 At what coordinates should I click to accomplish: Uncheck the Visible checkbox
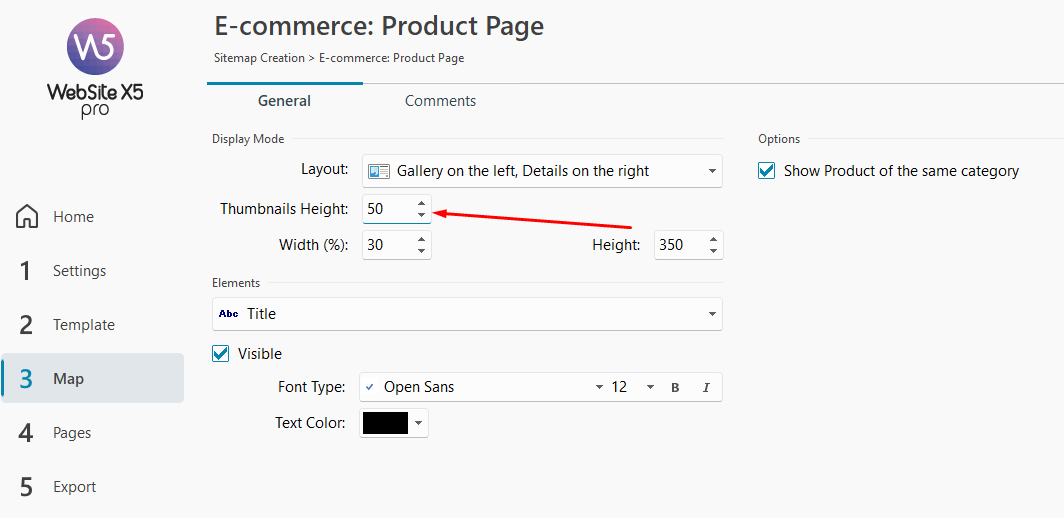pyautogui.click(x=221, y=354)
